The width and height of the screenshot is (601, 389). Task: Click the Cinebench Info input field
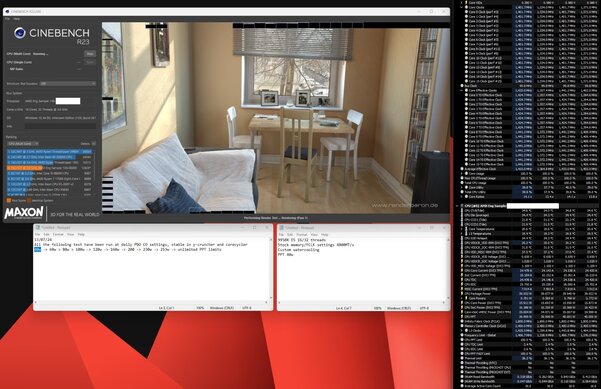tap(61, 126)
